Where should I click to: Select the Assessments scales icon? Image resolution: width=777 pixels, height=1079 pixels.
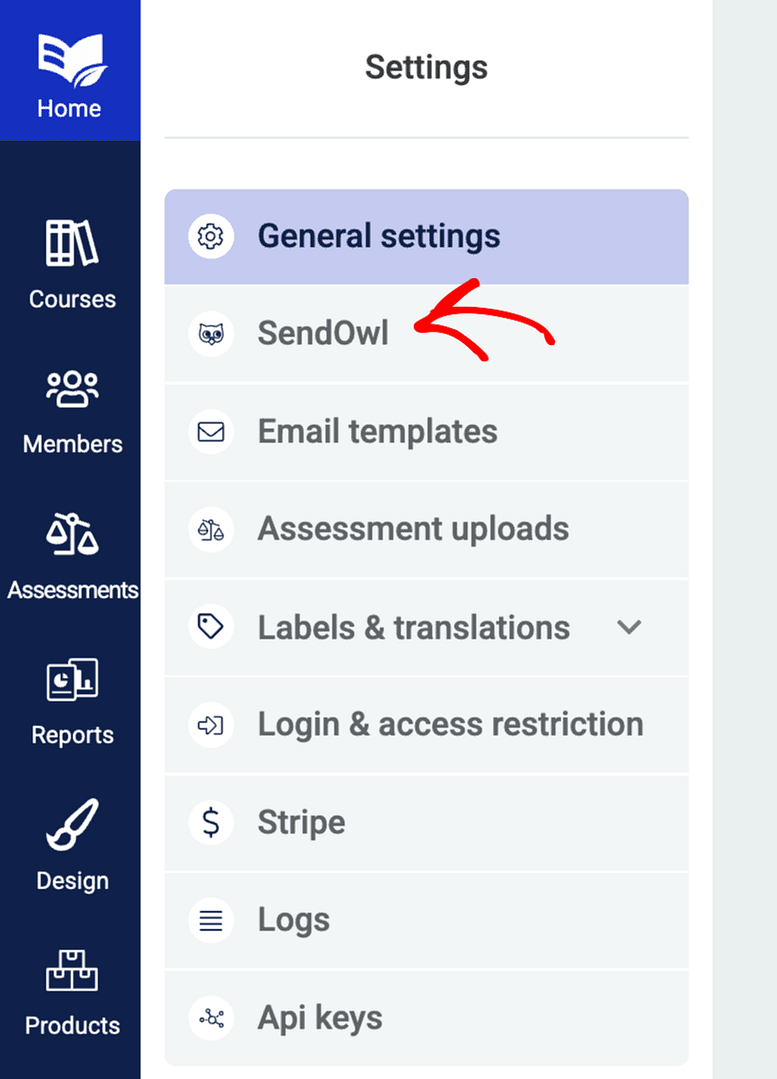click(70, 533)
